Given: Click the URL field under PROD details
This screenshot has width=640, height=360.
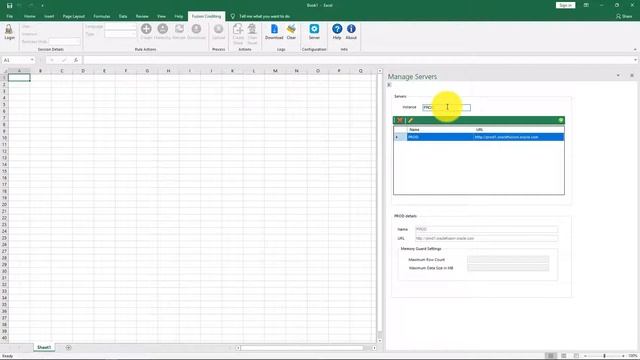Looking at the screenshot, I should coord(486,238).
